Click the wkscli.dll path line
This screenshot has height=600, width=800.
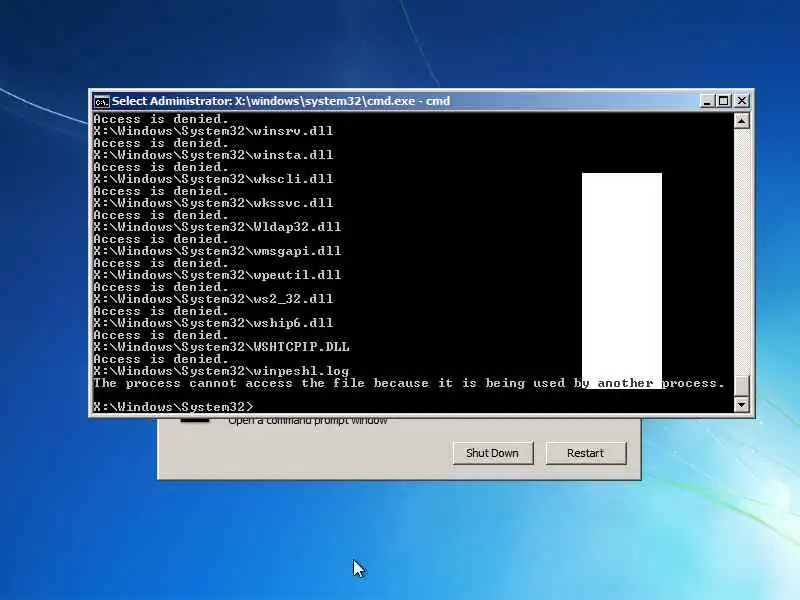tap(213, 179)
